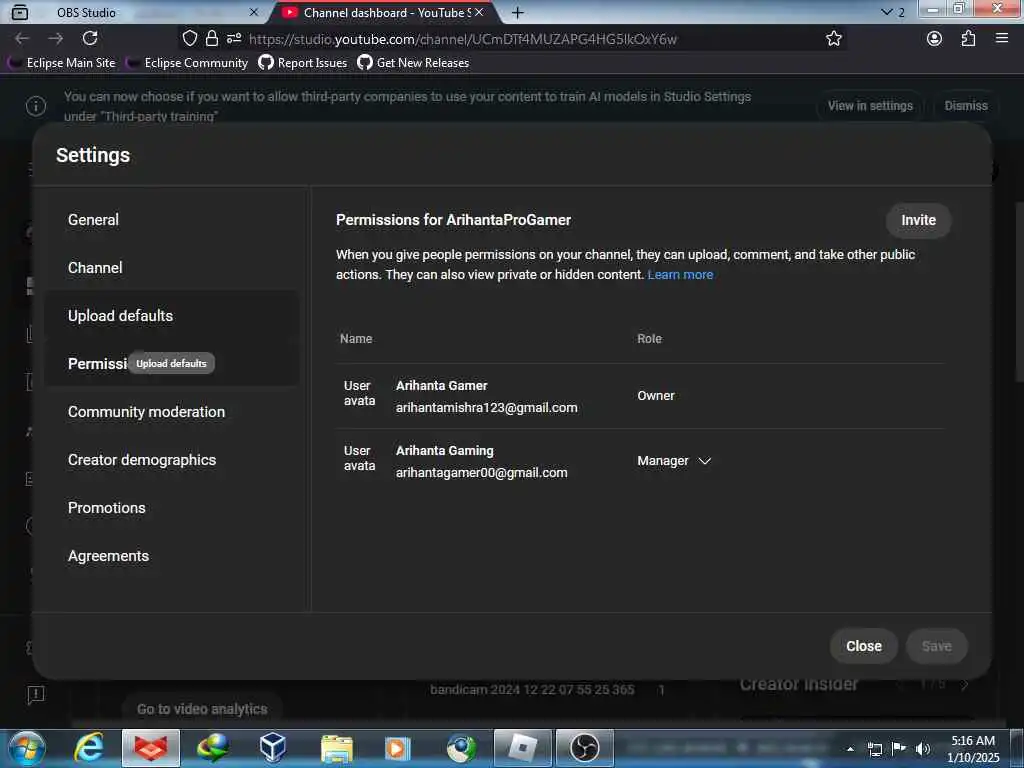Go forward in browser history

(x=56, y=39)
